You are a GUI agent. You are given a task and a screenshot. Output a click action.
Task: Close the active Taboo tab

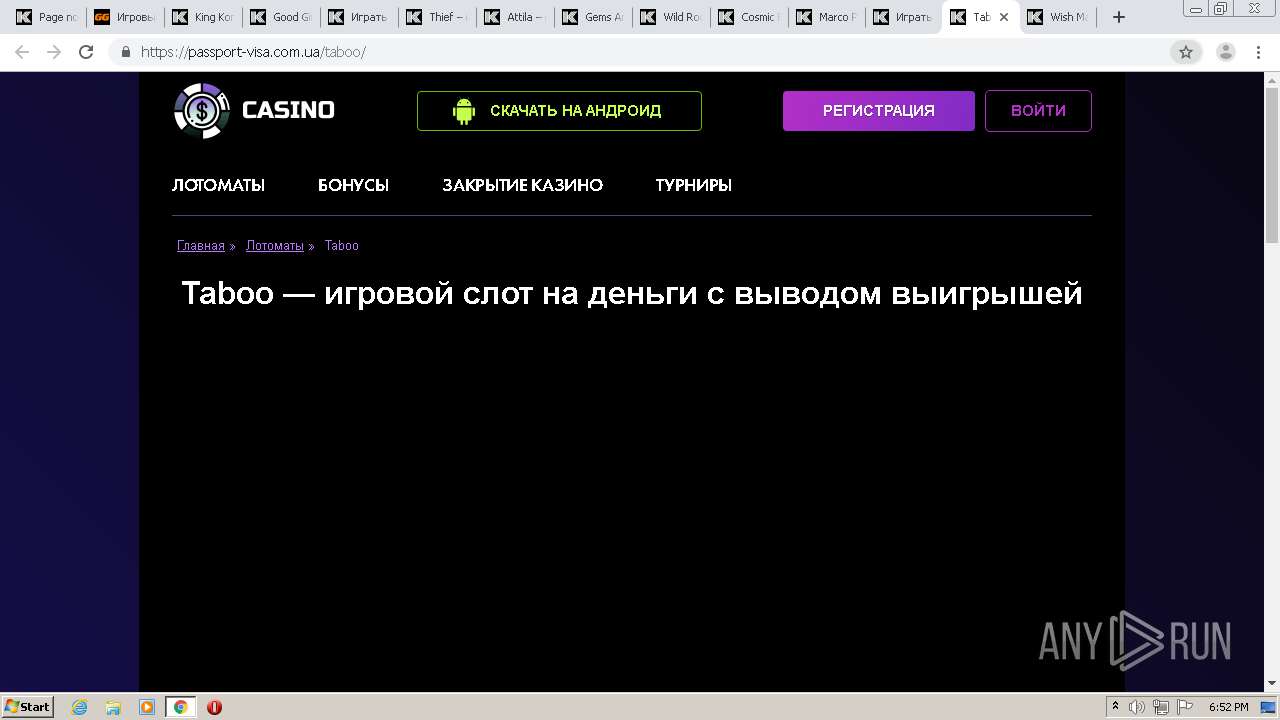coord(1004,17)
